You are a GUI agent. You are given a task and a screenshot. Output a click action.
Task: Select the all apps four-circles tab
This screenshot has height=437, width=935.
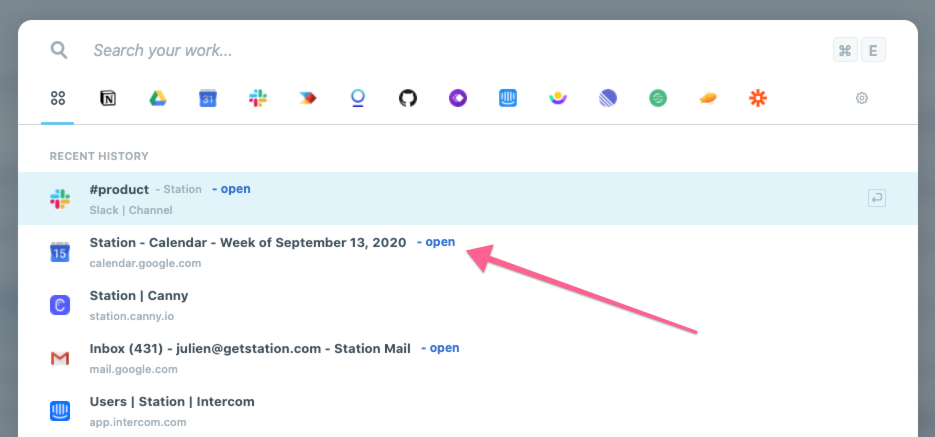coord(58,98)
